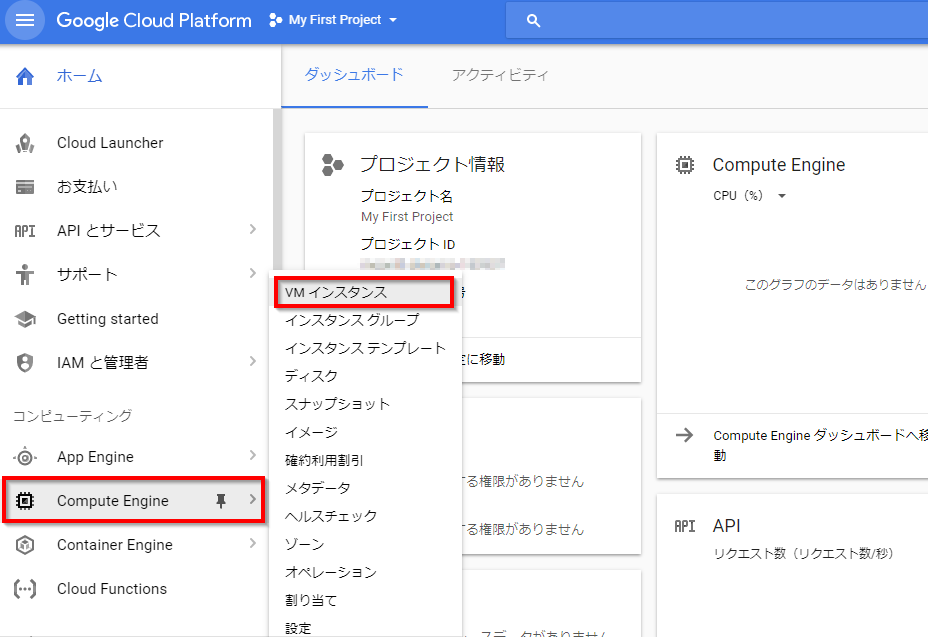This screenshot has height=637, width=928.
Task: Click the project hexagon icon in header
Action: [275, 20]
